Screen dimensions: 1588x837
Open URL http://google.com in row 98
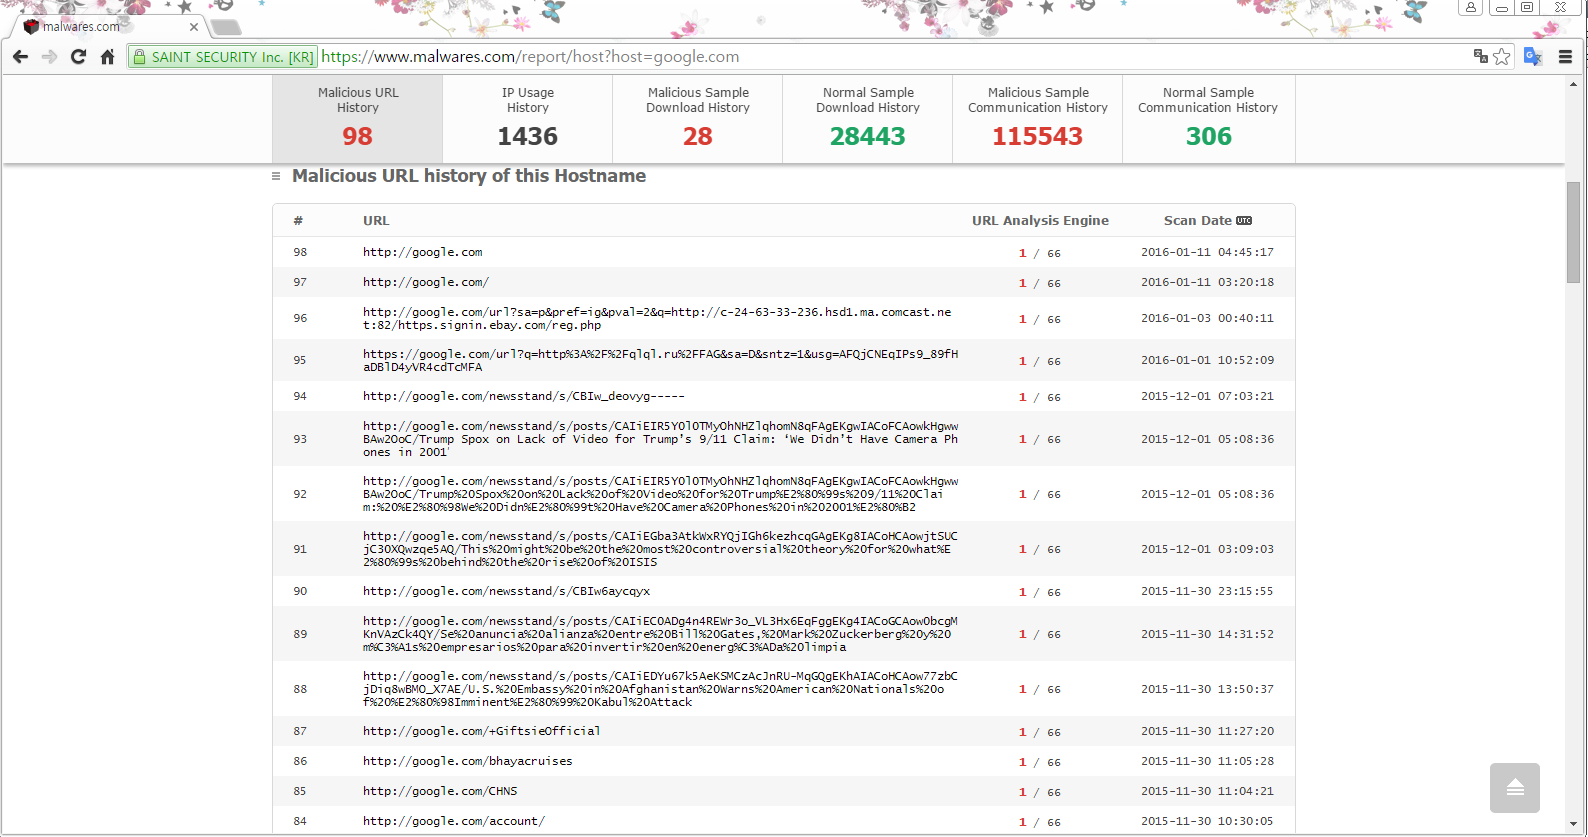423,252
